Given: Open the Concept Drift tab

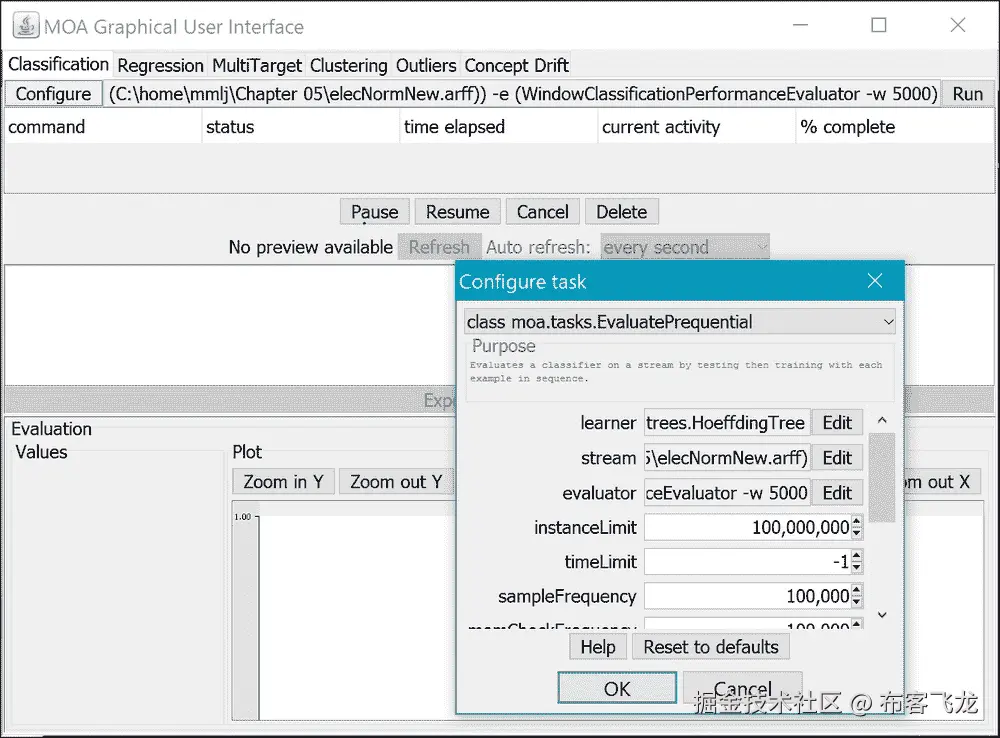Looking at the screenshot, I should click(517, 66).
